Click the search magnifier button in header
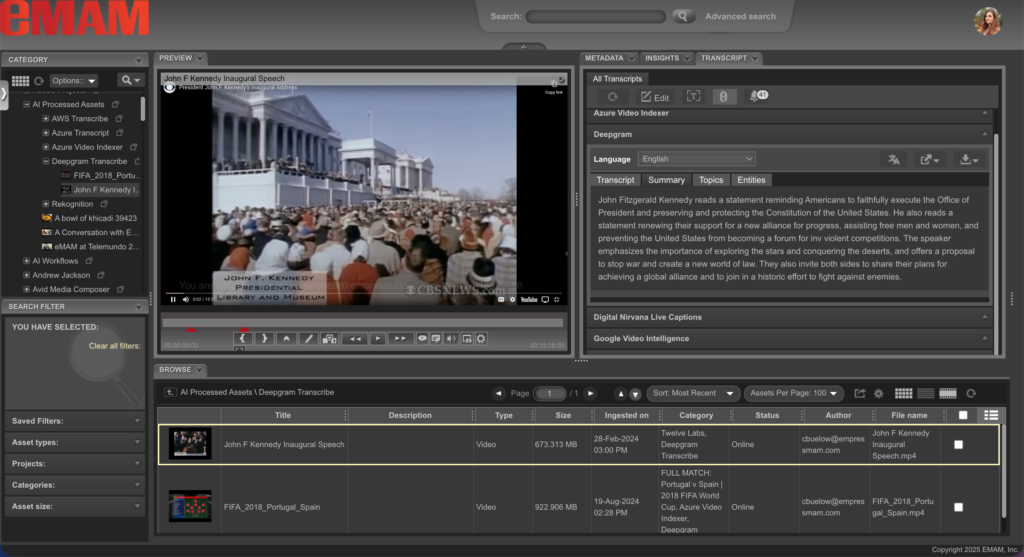Viewport: 1024px width, 557px height. [x=682, y=16]
